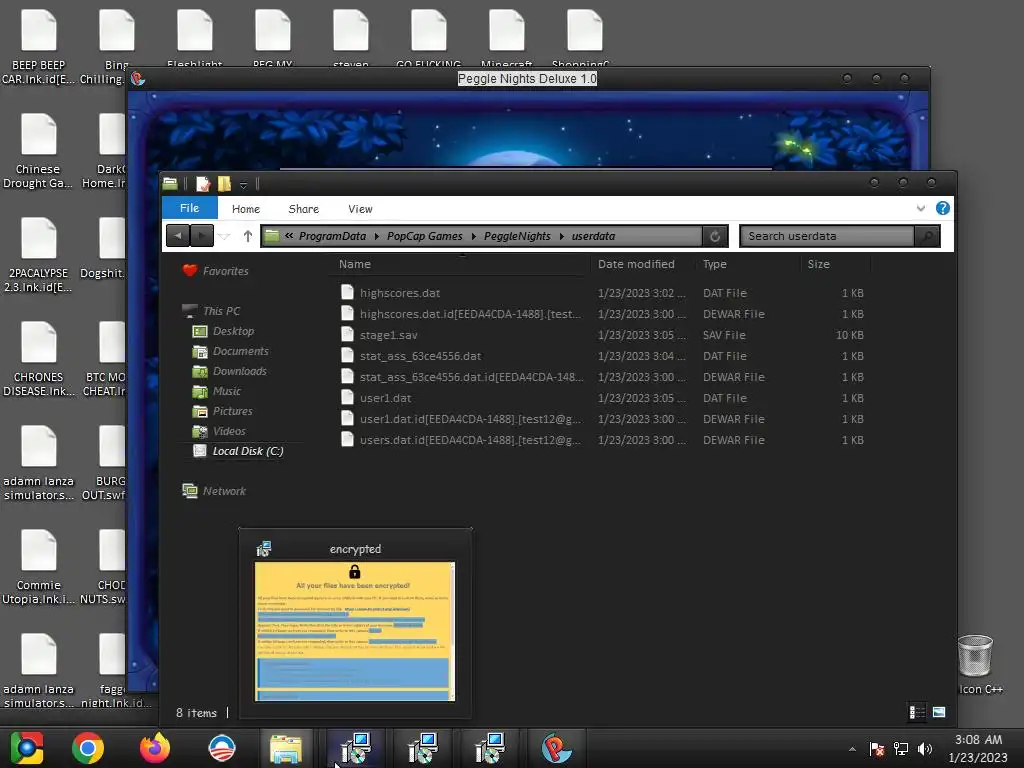
Task: Click userdata in the address breadcrumb
Action: click(x=593, y=236)
